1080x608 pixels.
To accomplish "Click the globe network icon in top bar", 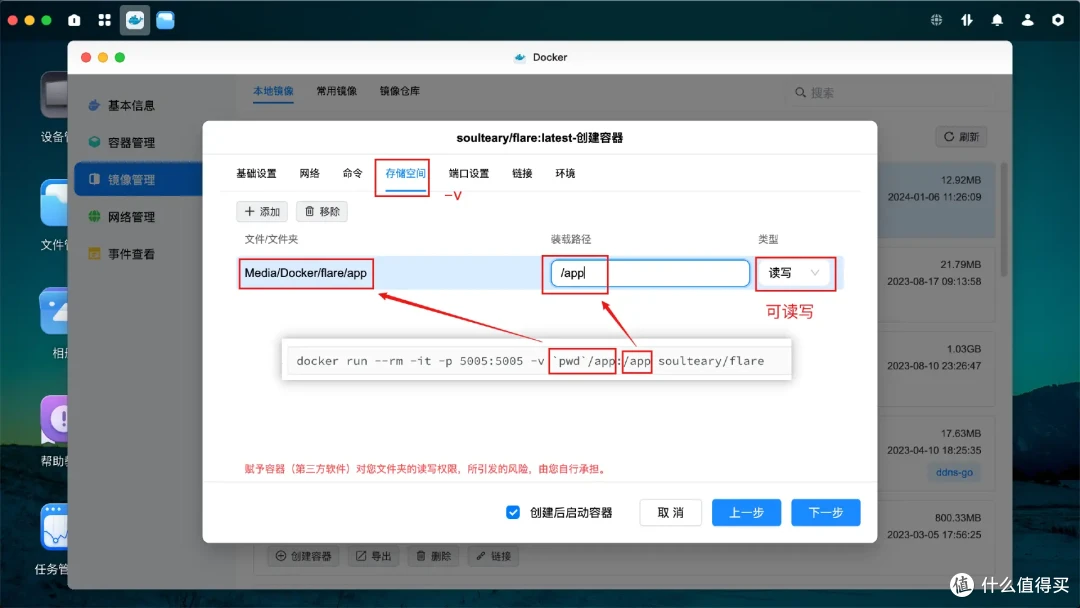I will point(936,20).
